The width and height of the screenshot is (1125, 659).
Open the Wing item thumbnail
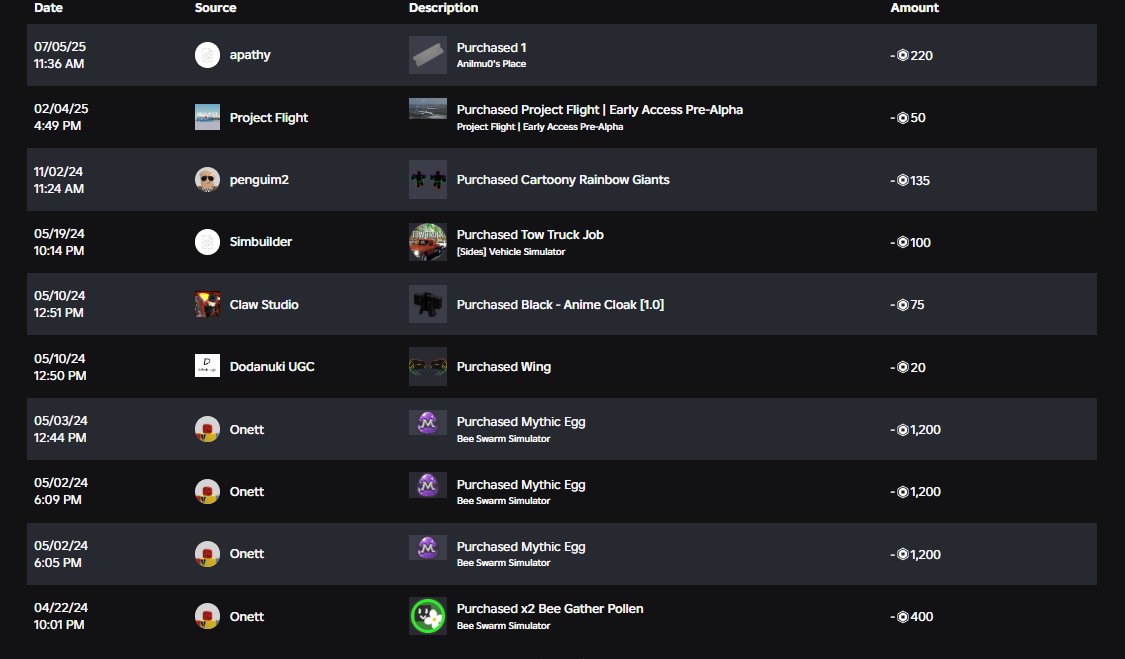click(x=428, y=366)
